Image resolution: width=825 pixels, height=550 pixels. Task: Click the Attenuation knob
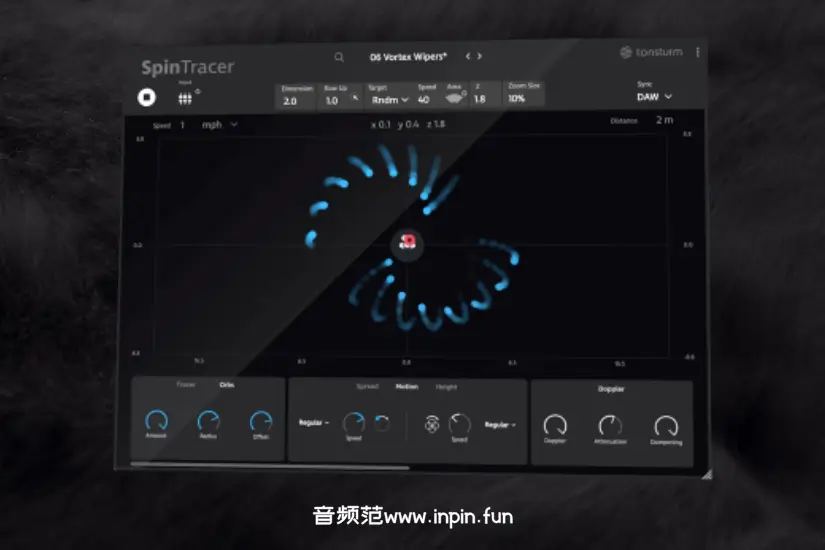(x=610, y=426)
